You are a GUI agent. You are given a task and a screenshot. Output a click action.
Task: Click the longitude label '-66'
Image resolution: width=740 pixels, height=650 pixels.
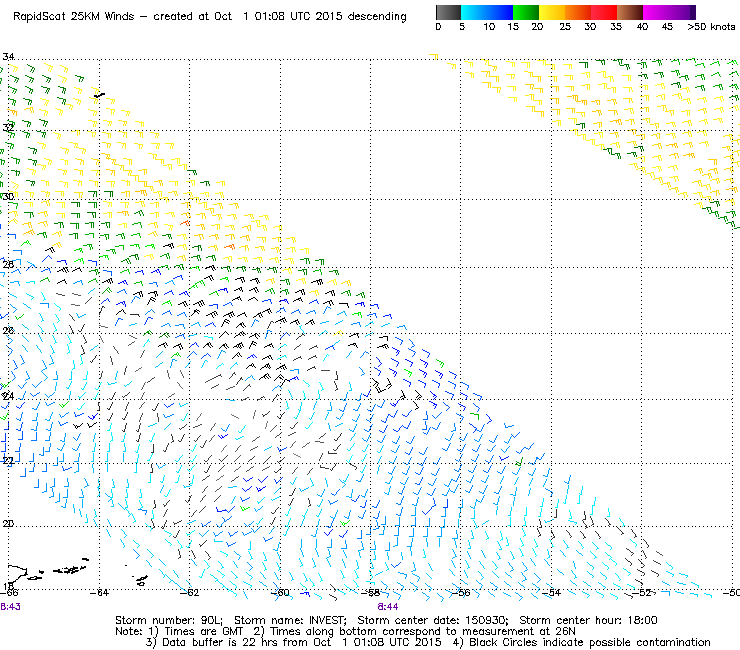tap(9, 592)
